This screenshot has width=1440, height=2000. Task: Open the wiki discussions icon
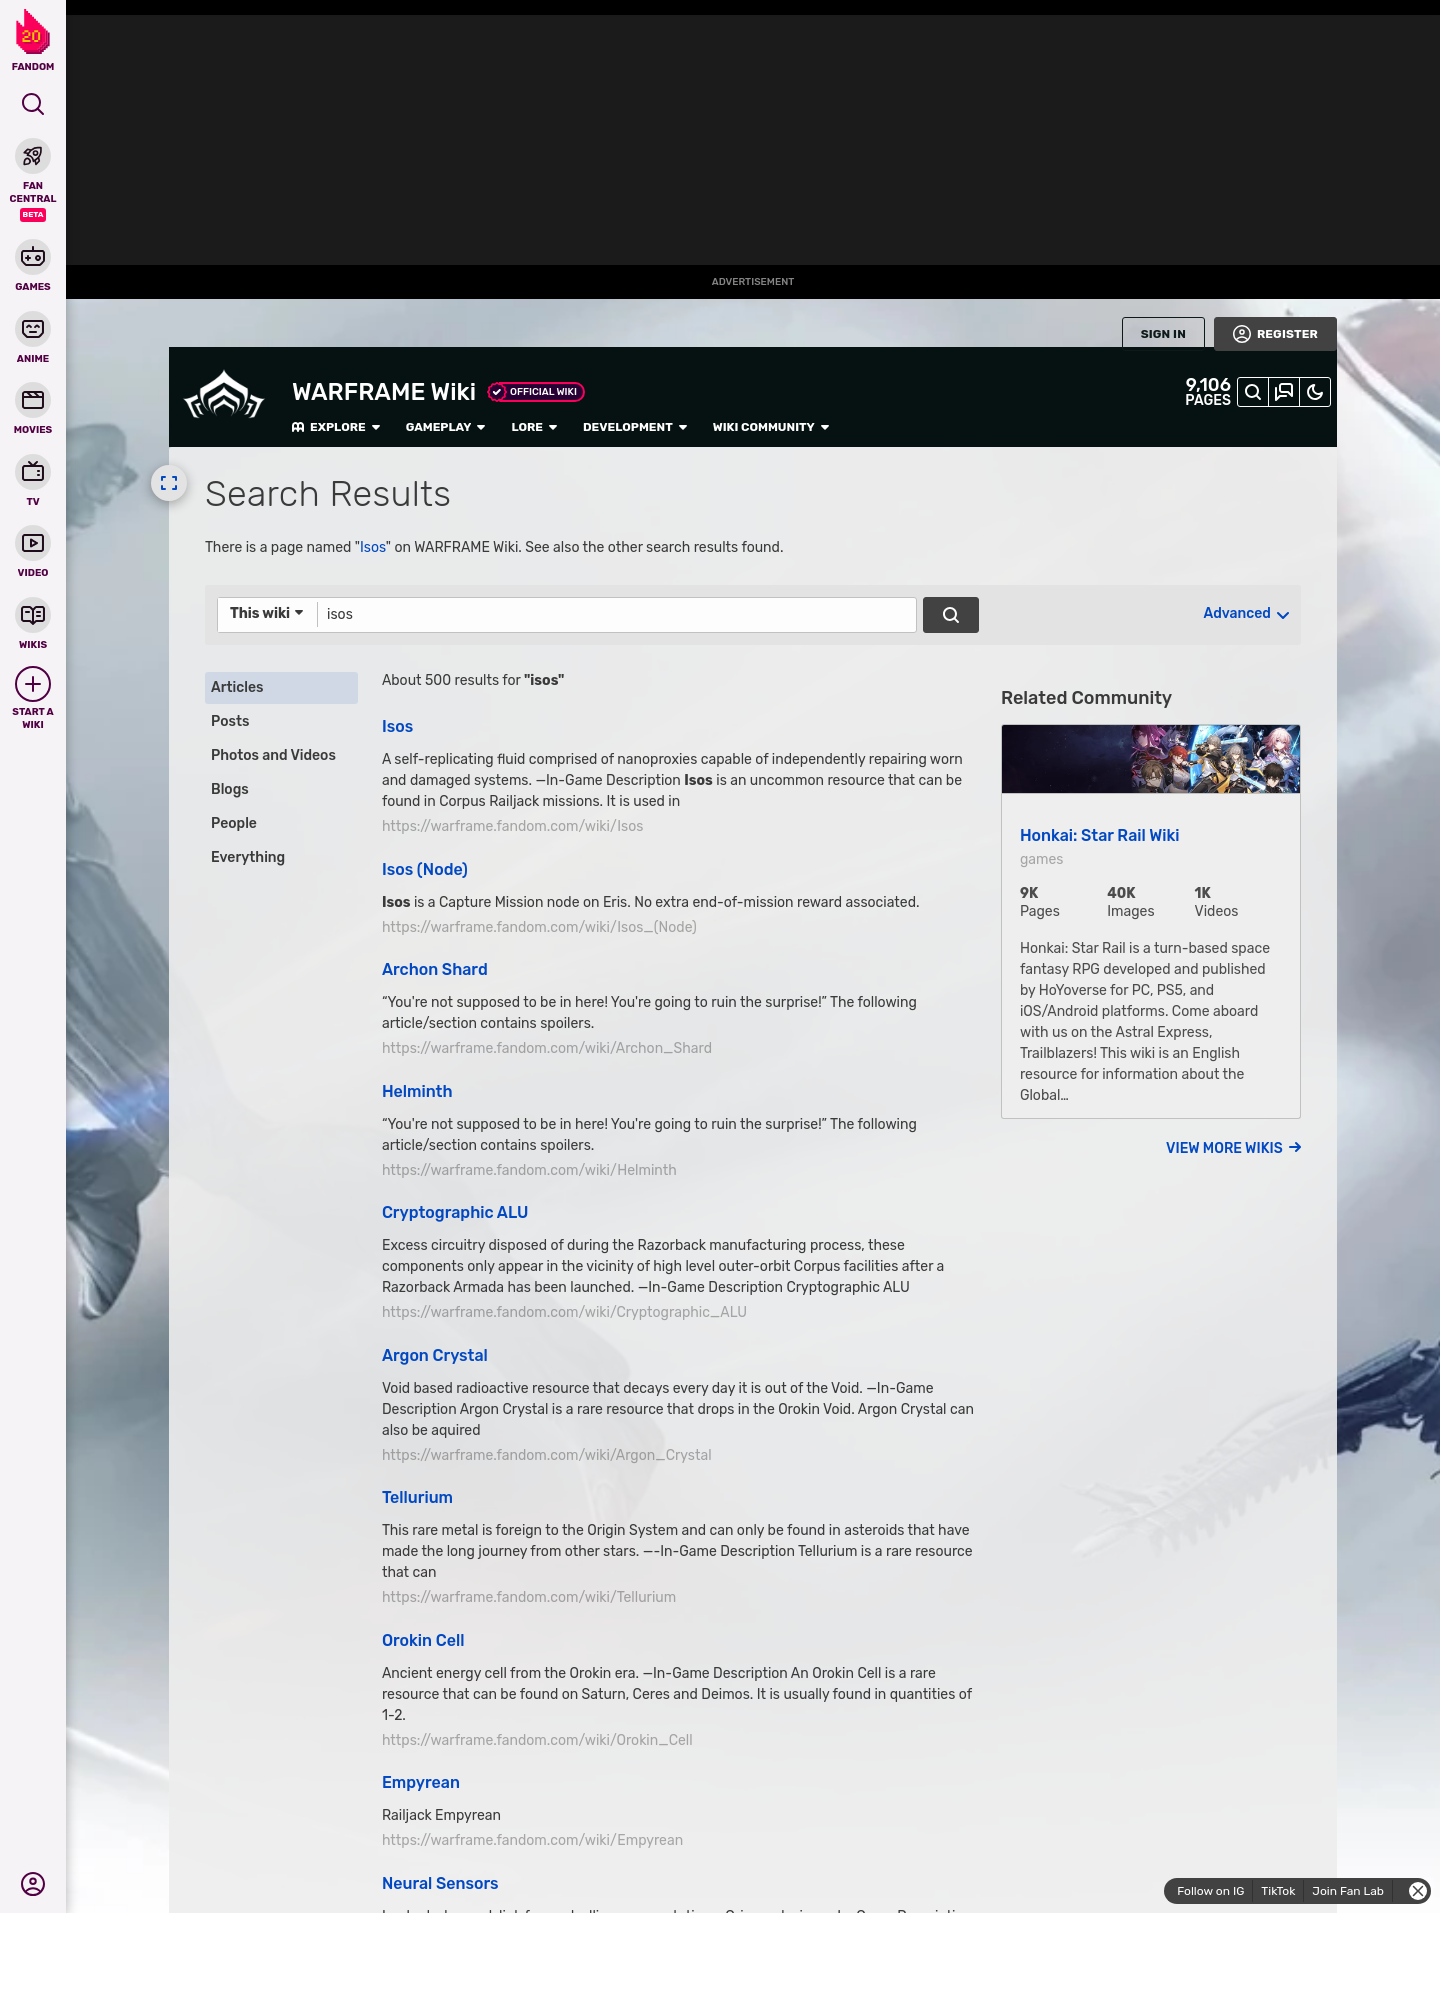click(1284, 392)
